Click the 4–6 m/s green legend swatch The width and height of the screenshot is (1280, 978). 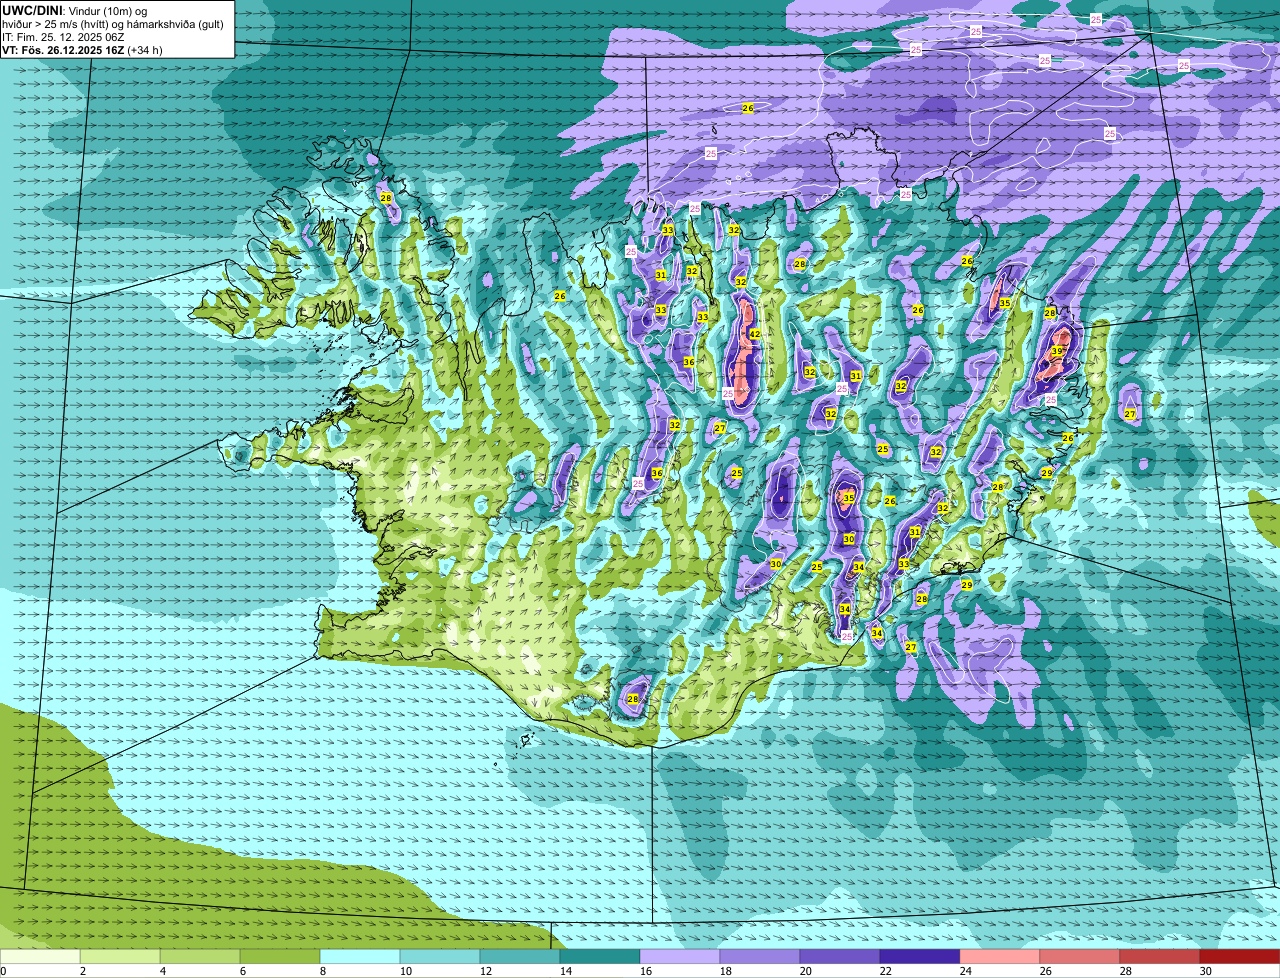pos(200,956)
